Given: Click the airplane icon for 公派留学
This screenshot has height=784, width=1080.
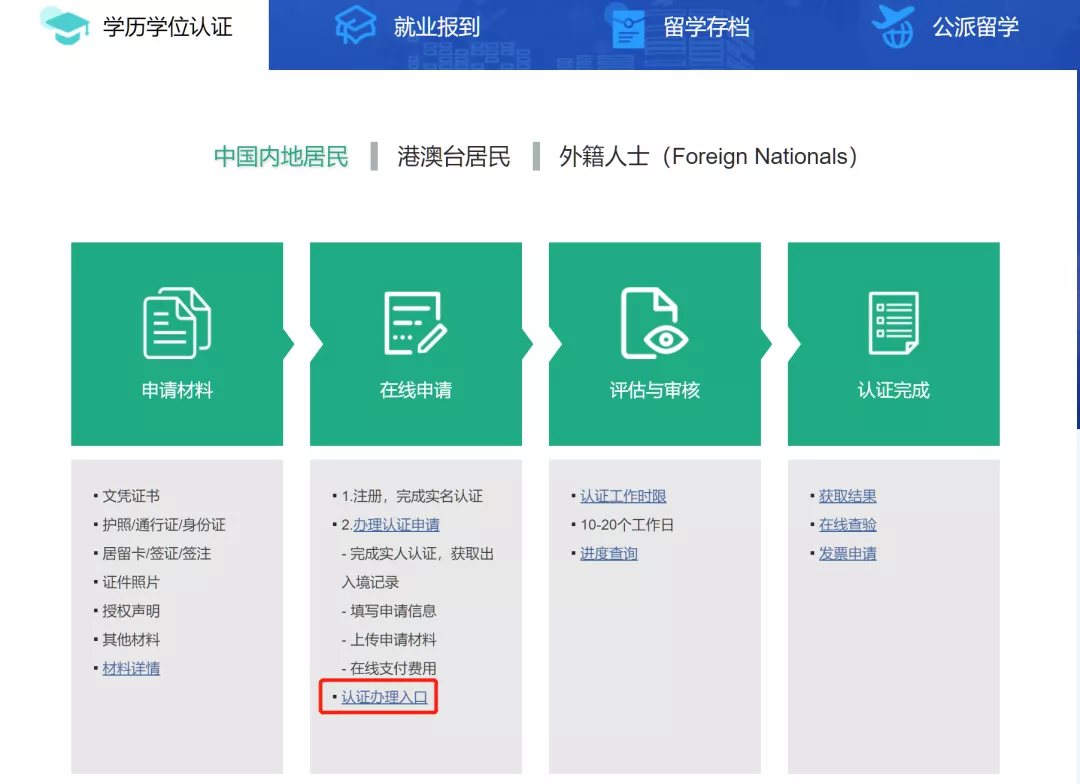Looking at the screenshot, I should pyautogui.click(x=893, y=27).
